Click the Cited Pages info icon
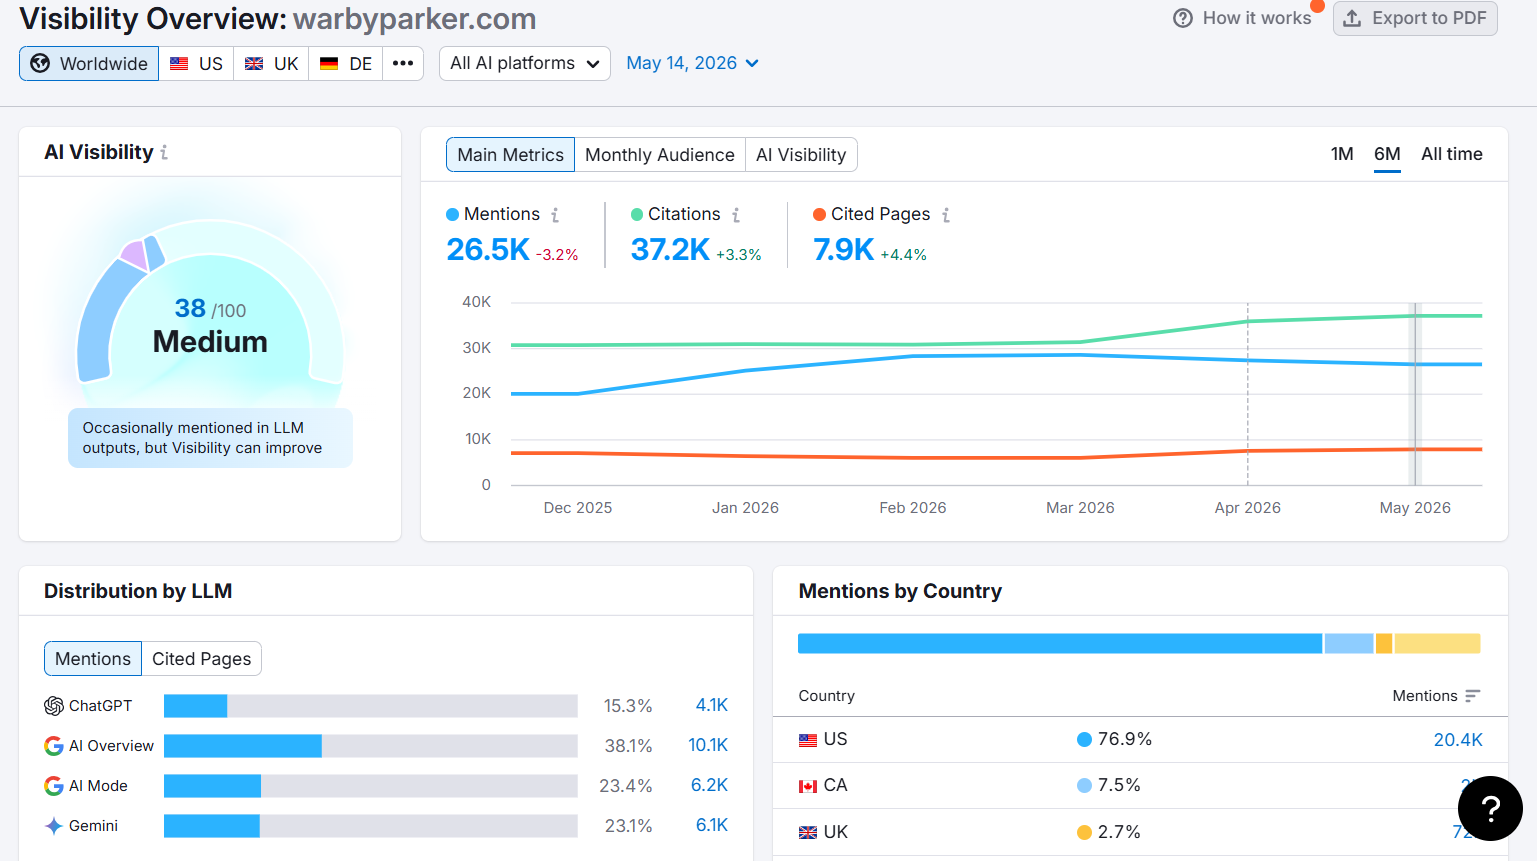 tap(946, 215)
